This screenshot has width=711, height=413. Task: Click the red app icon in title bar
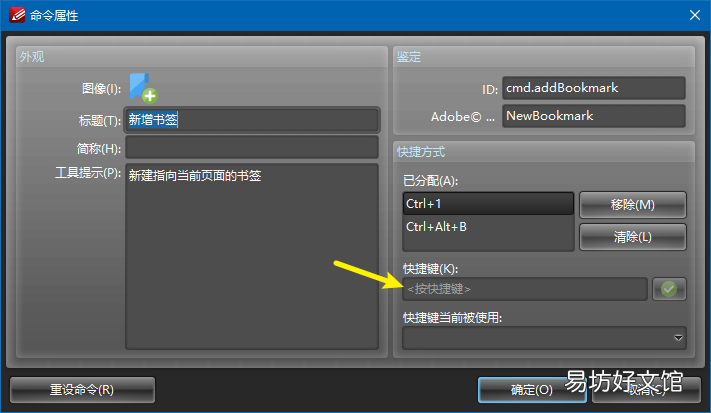click(17, 15)
